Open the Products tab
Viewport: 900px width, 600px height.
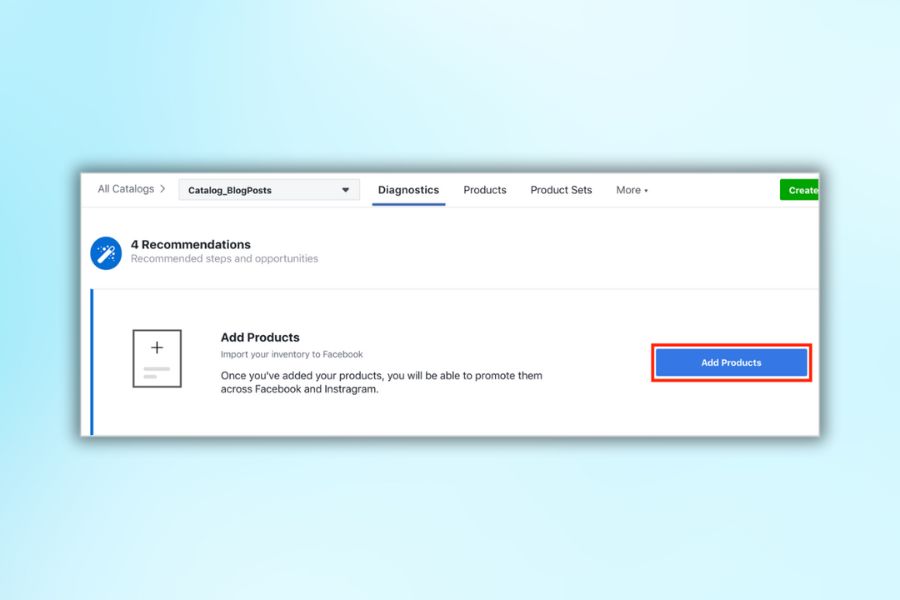point(485,190)
